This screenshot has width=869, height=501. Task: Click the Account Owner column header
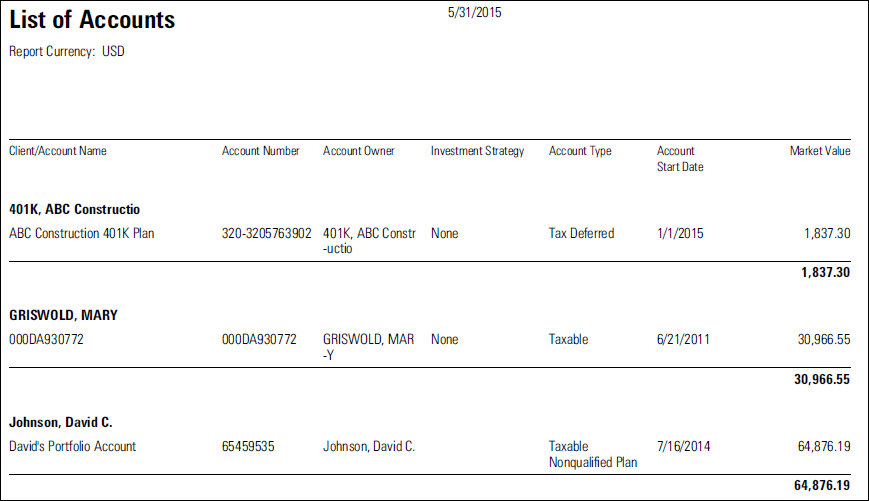pyautogui.click(x=358, y=151)
